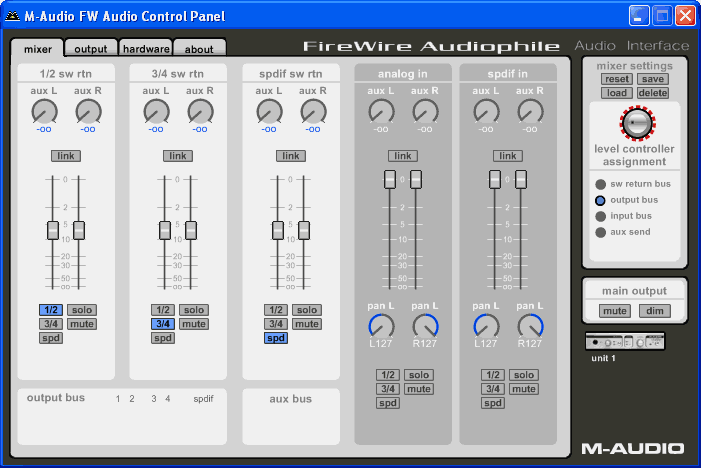Click right fader handle of spdif in
This screenshot has width=701, height=468.
click(521, 179)
